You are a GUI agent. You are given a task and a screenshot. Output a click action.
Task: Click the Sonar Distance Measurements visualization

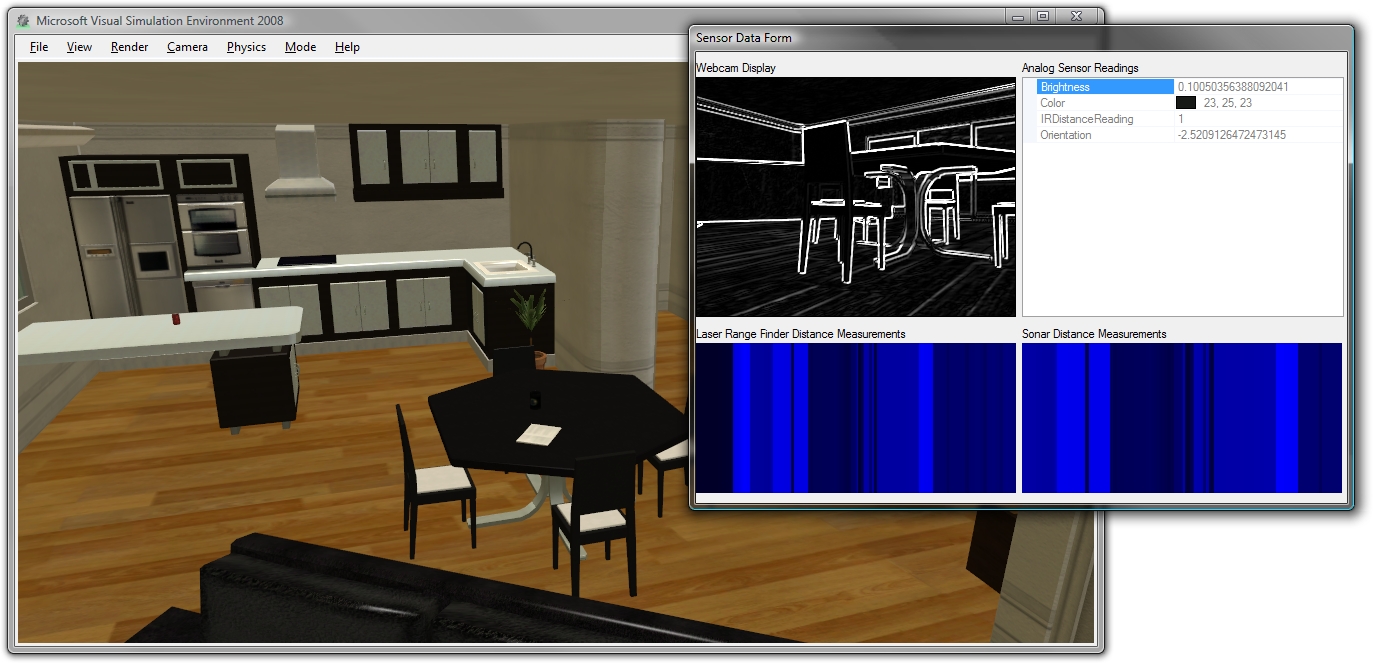pyautogui.click(x=1180, y=418)
